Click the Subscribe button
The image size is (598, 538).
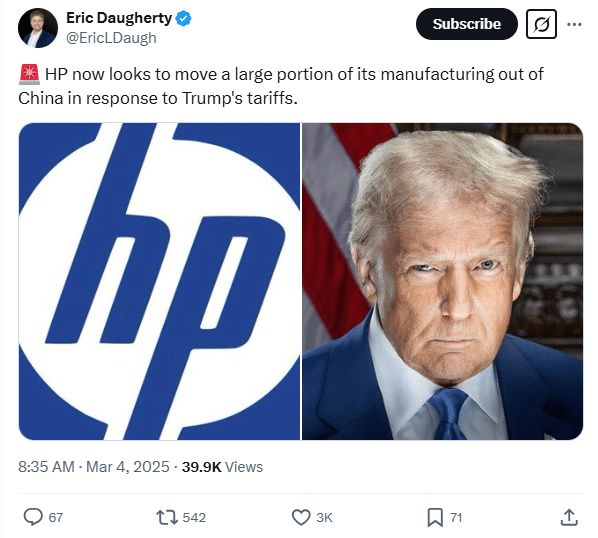click(x=467, y=24)
